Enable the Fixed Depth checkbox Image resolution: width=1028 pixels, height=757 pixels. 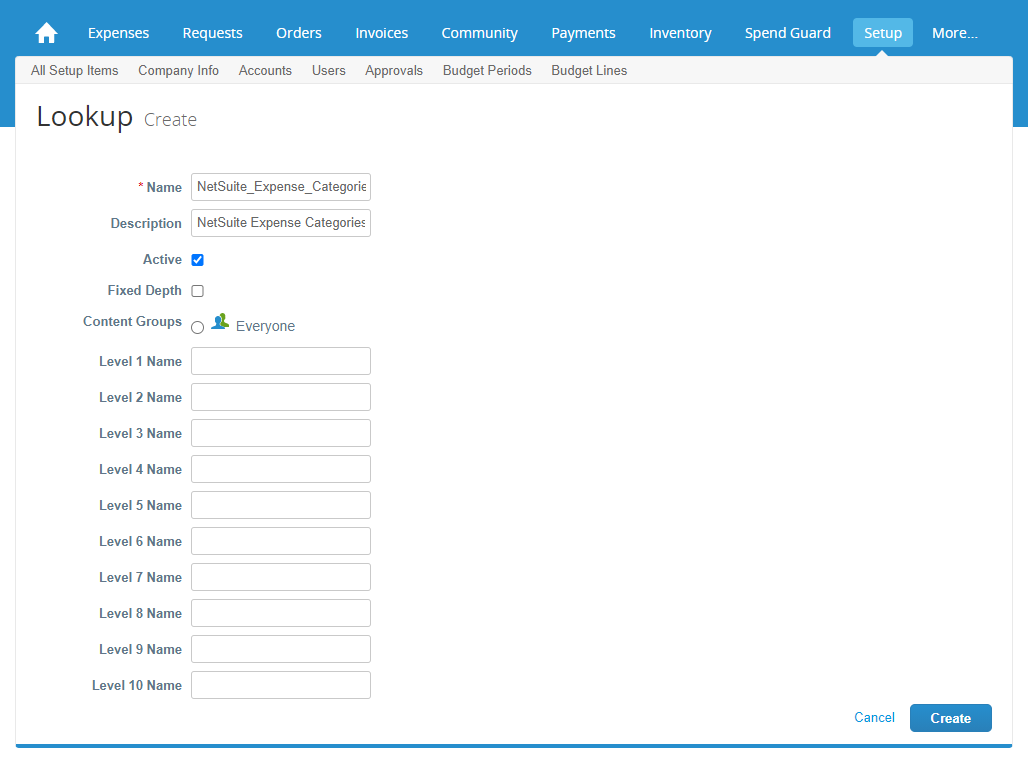coord(197,291)
